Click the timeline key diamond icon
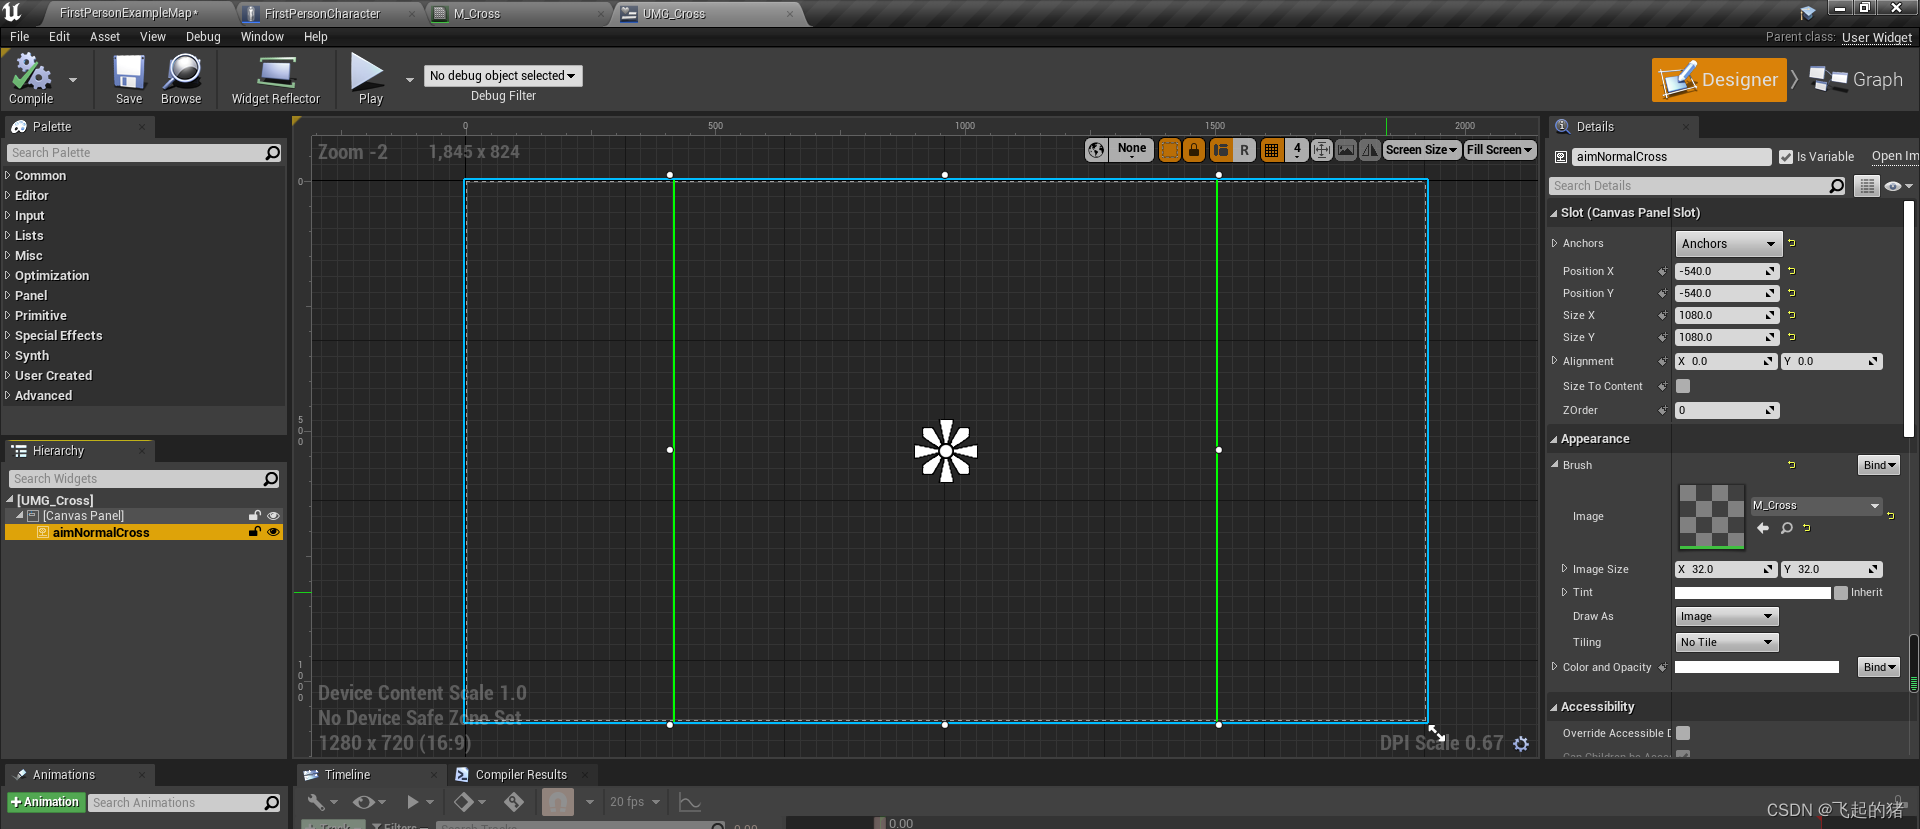The height and width of the screenshot is (829, 1920). click(469, 802)
